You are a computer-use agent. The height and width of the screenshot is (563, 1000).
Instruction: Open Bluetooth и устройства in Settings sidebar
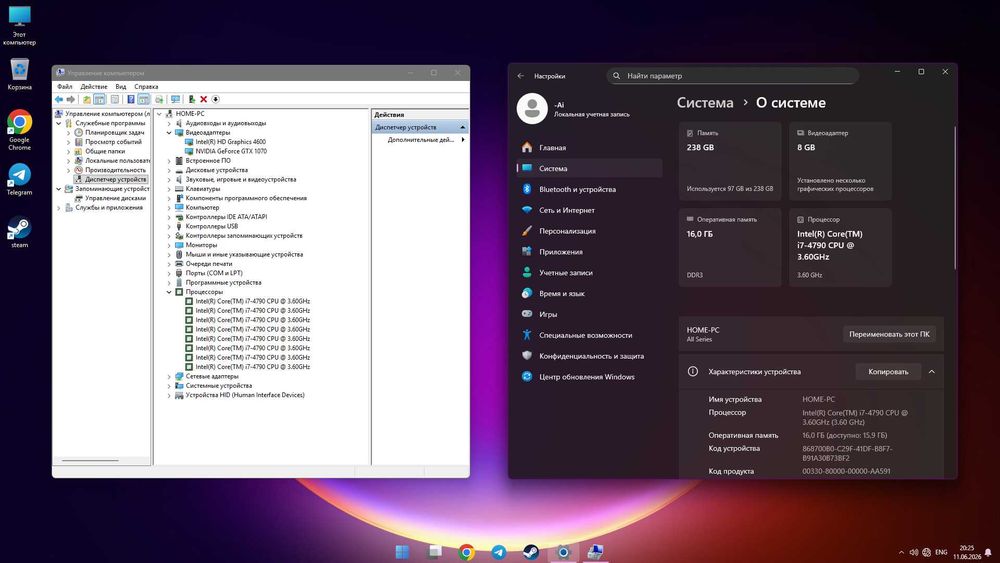[577, 189]
